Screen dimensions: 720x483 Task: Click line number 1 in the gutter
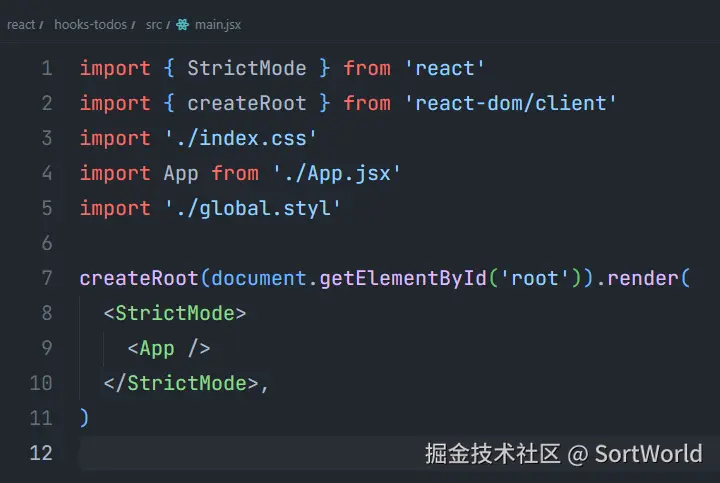click(x=47, y=68)
